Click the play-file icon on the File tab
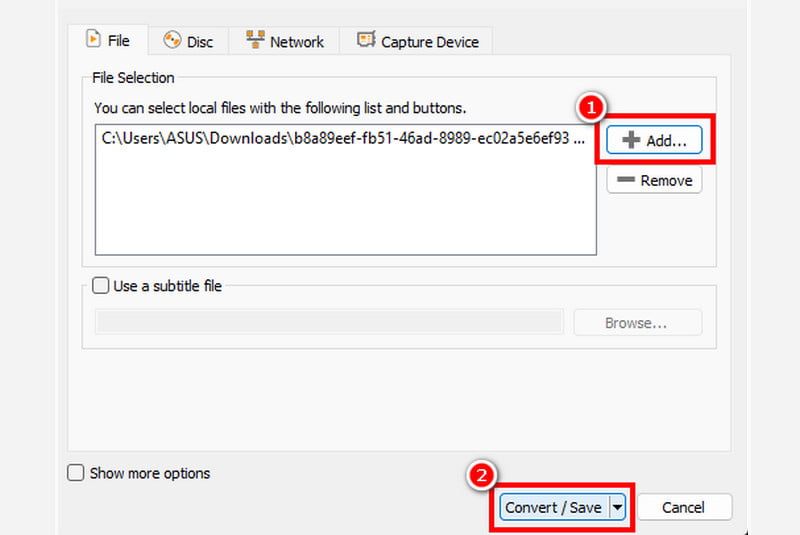The width and height of the screenshot is (800, 535). coord(93,40)
